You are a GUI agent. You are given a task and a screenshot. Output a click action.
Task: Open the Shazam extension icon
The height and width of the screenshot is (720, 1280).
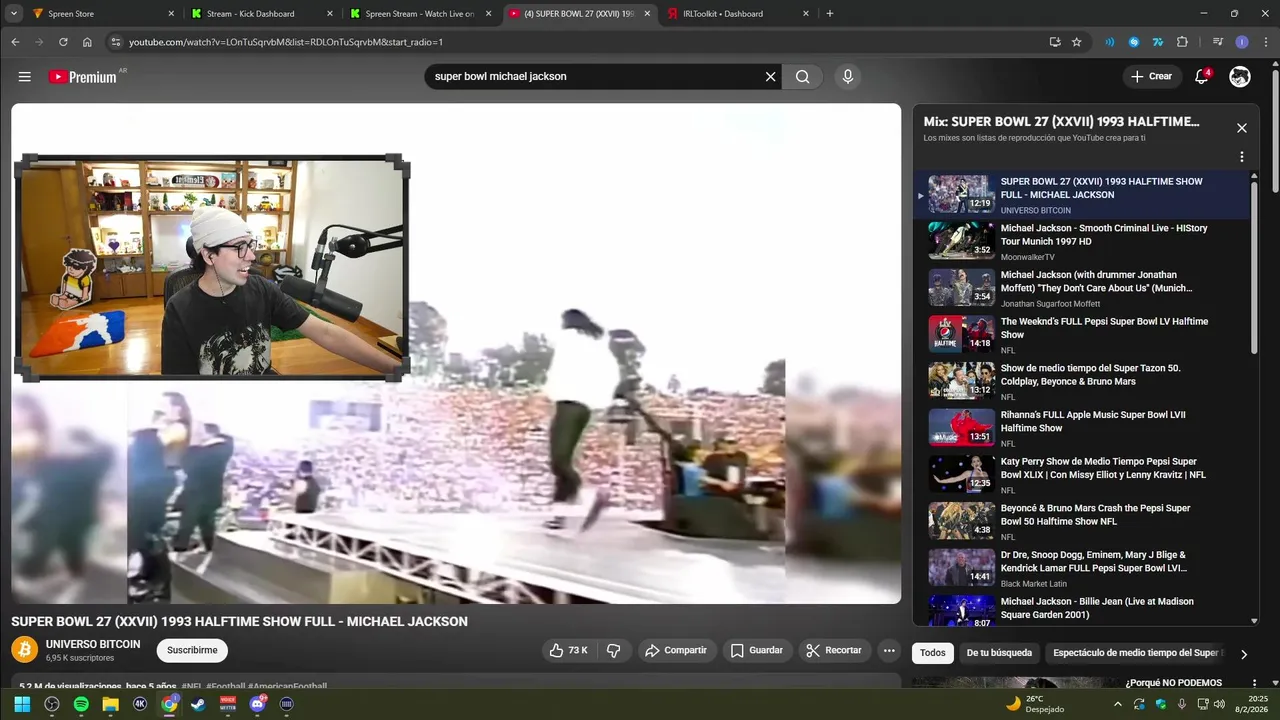point(1134,42)
